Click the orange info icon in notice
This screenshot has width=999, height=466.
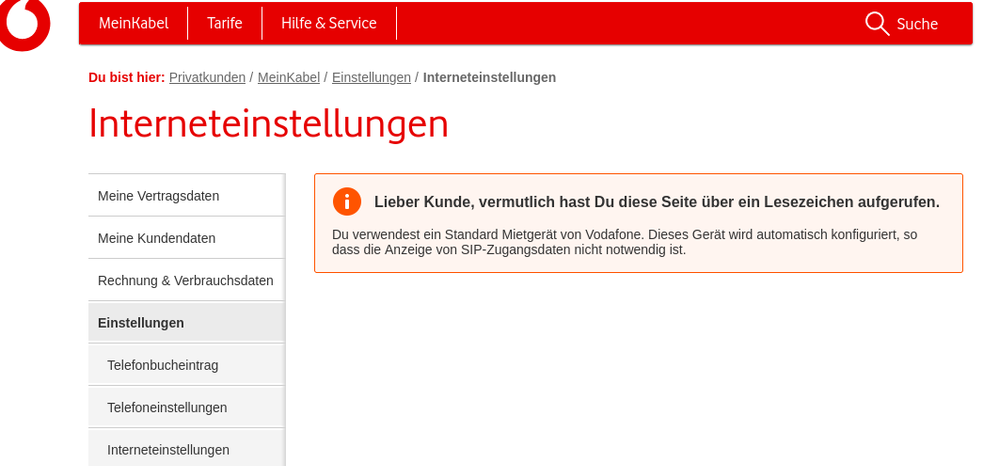click(347, 202)
